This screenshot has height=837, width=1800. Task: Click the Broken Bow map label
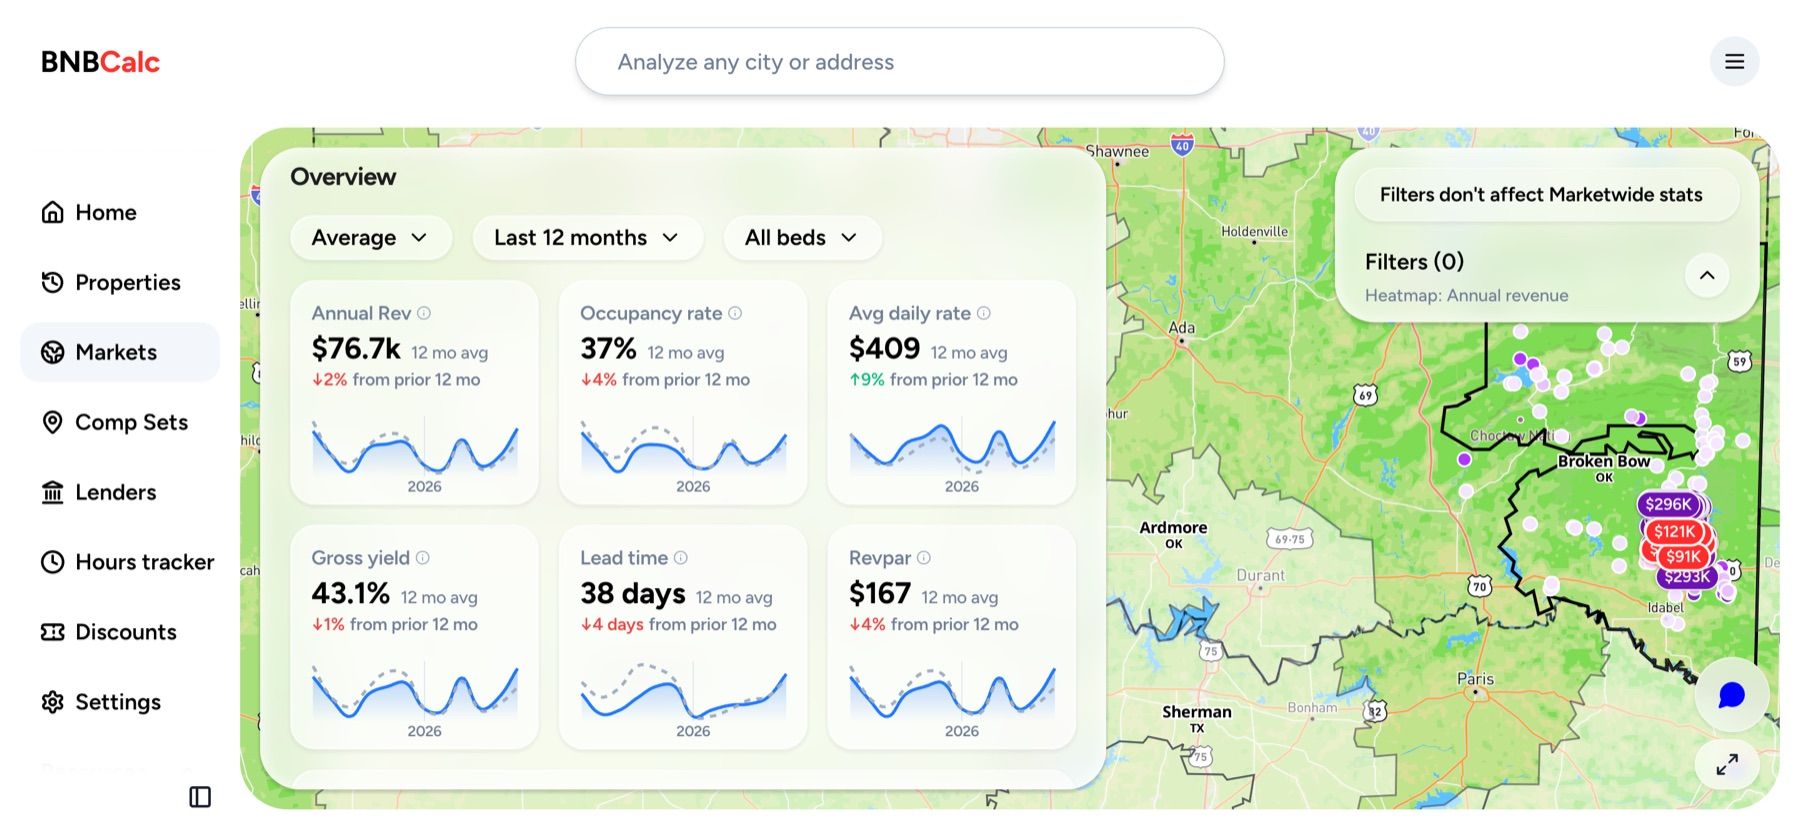[1604, 461]
